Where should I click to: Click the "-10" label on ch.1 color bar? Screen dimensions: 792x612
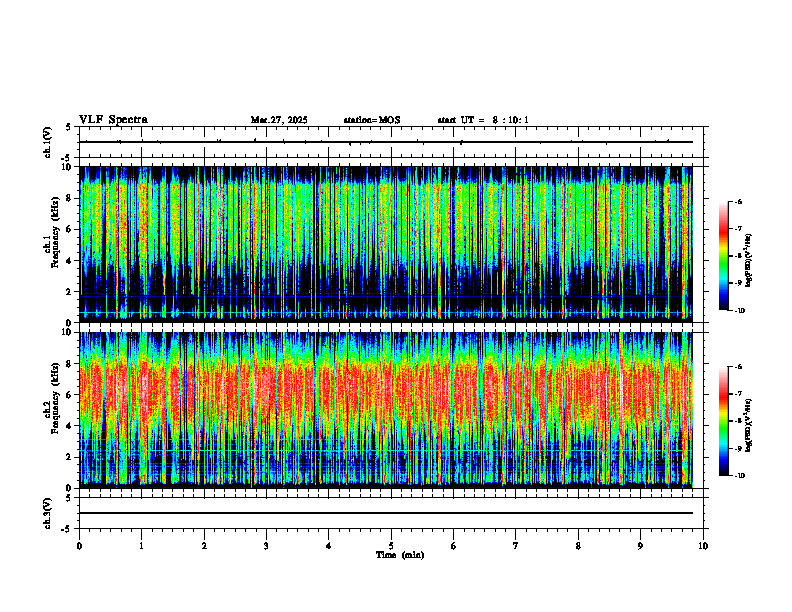(x=739, y=311)
